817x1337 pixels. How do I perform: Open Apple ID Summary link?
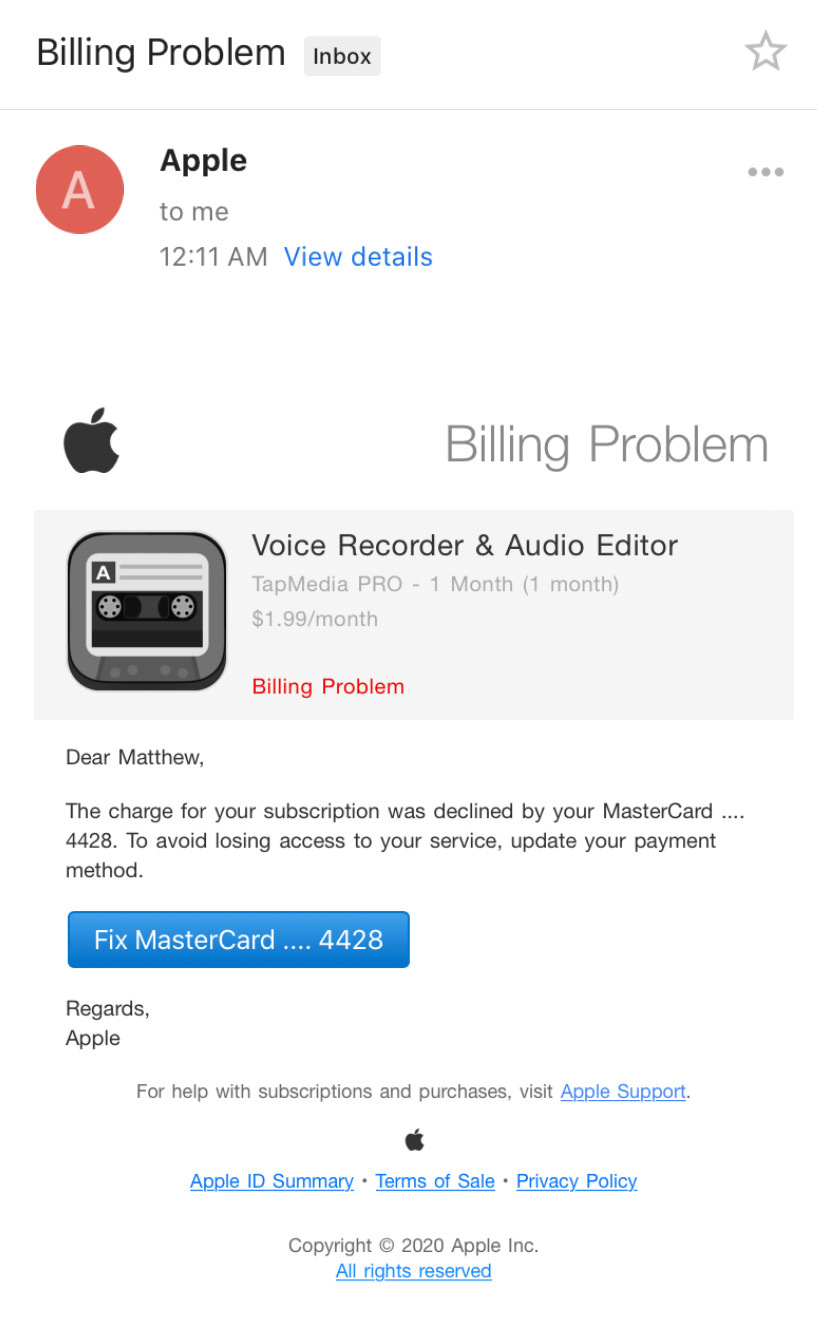click(272, 1181)
